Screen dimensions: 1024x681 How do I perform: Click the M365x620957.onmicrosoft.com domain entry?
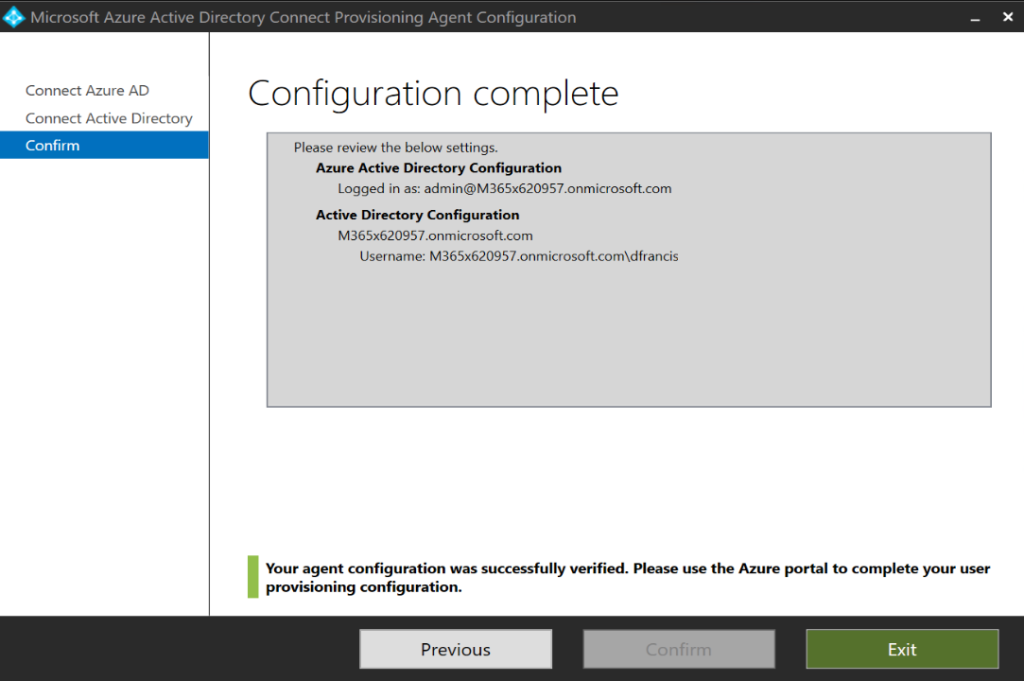click(x=432, y=235)
